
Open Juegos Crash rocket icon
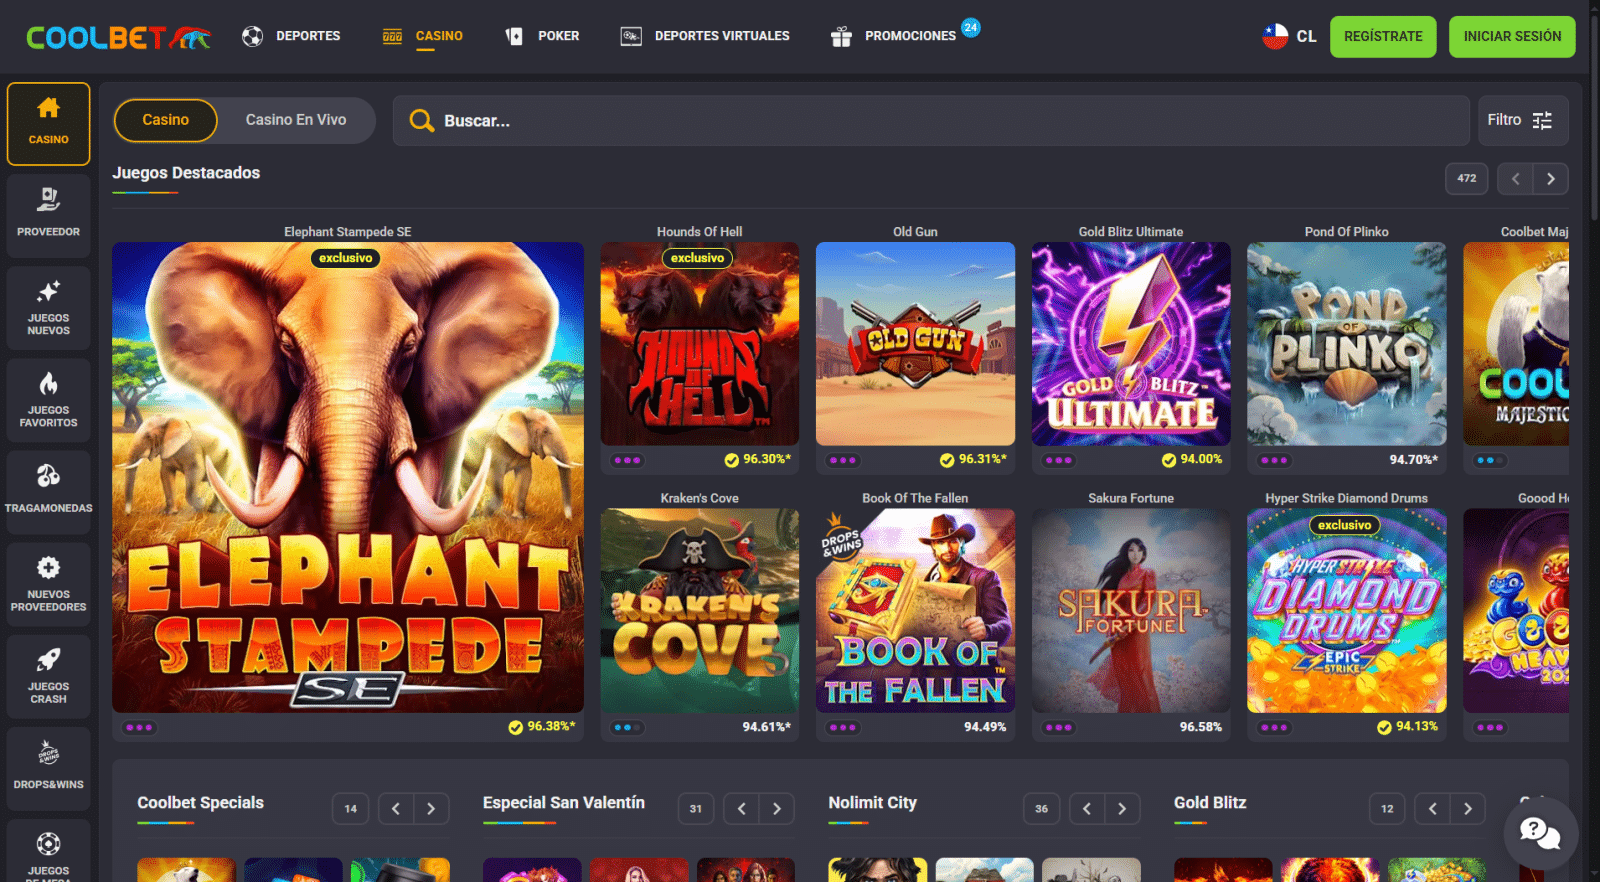(49, 677)
